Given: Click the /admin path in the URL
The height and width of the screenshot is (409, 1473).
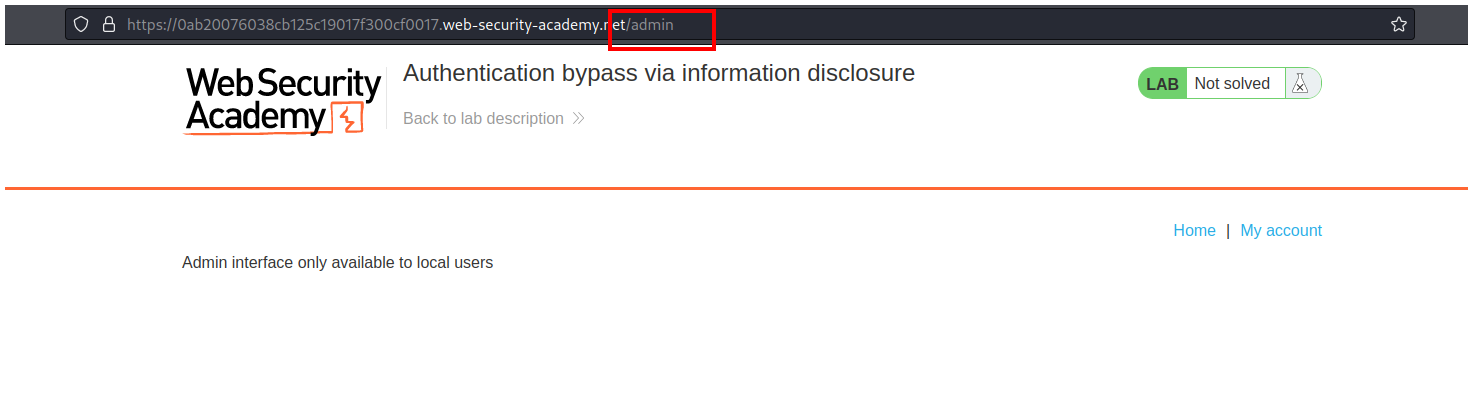Looking at the screenshot, I should (651, 25).
